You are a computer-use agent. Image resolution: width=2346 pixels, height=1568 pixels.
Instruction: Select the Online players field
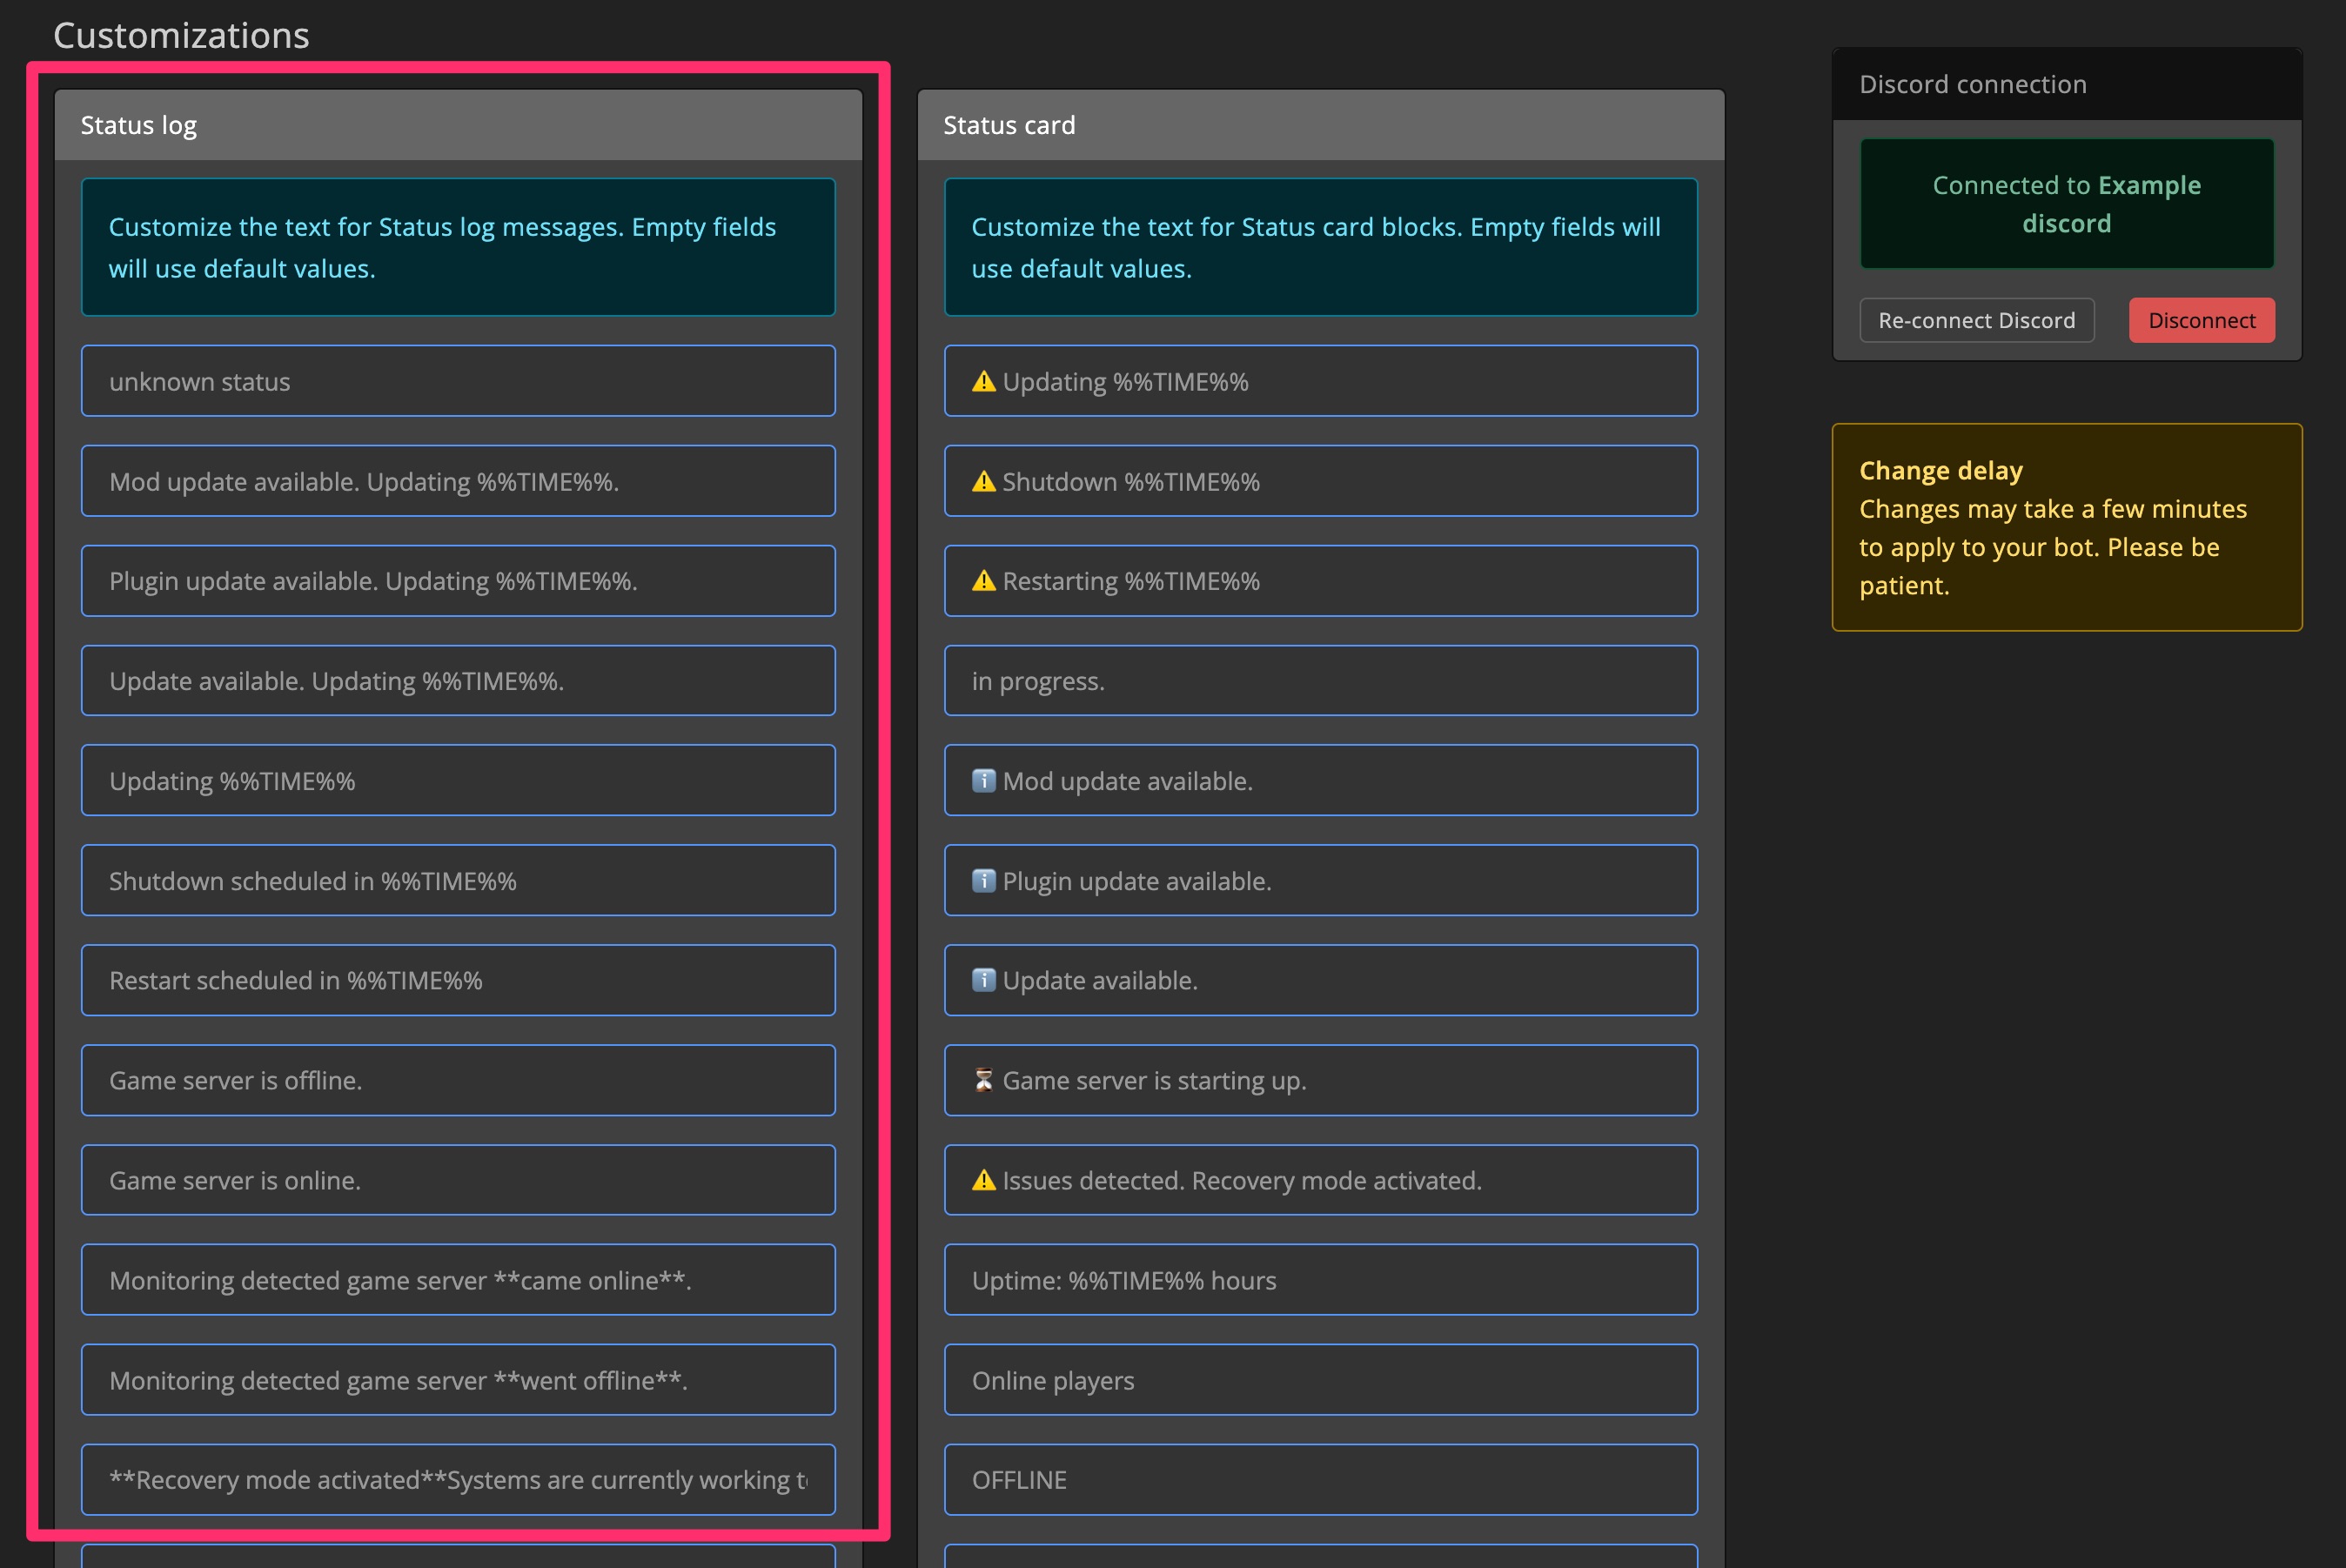pyautogui.click(x=1320, y=1380)
